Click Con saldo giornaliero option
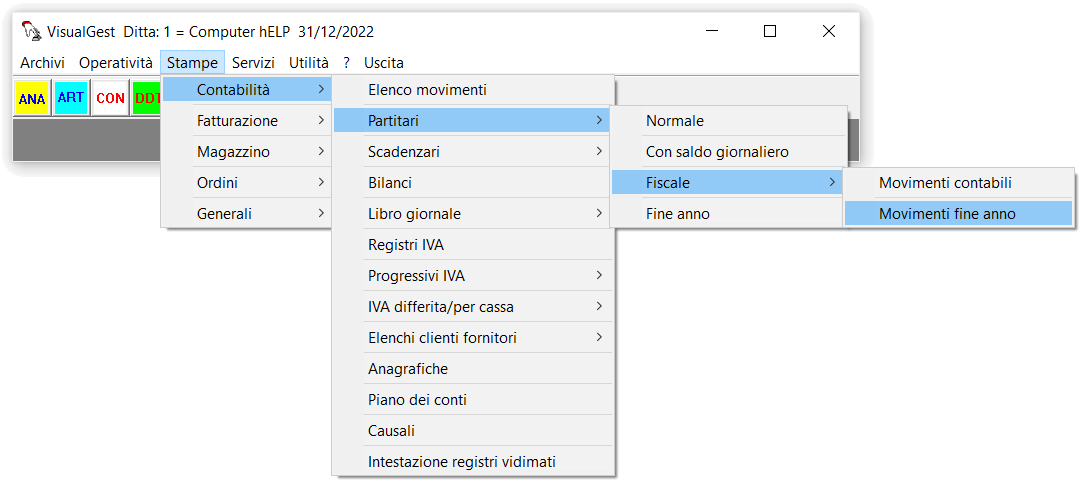Screen dimensions: 1082x481 tap(728, 152)
